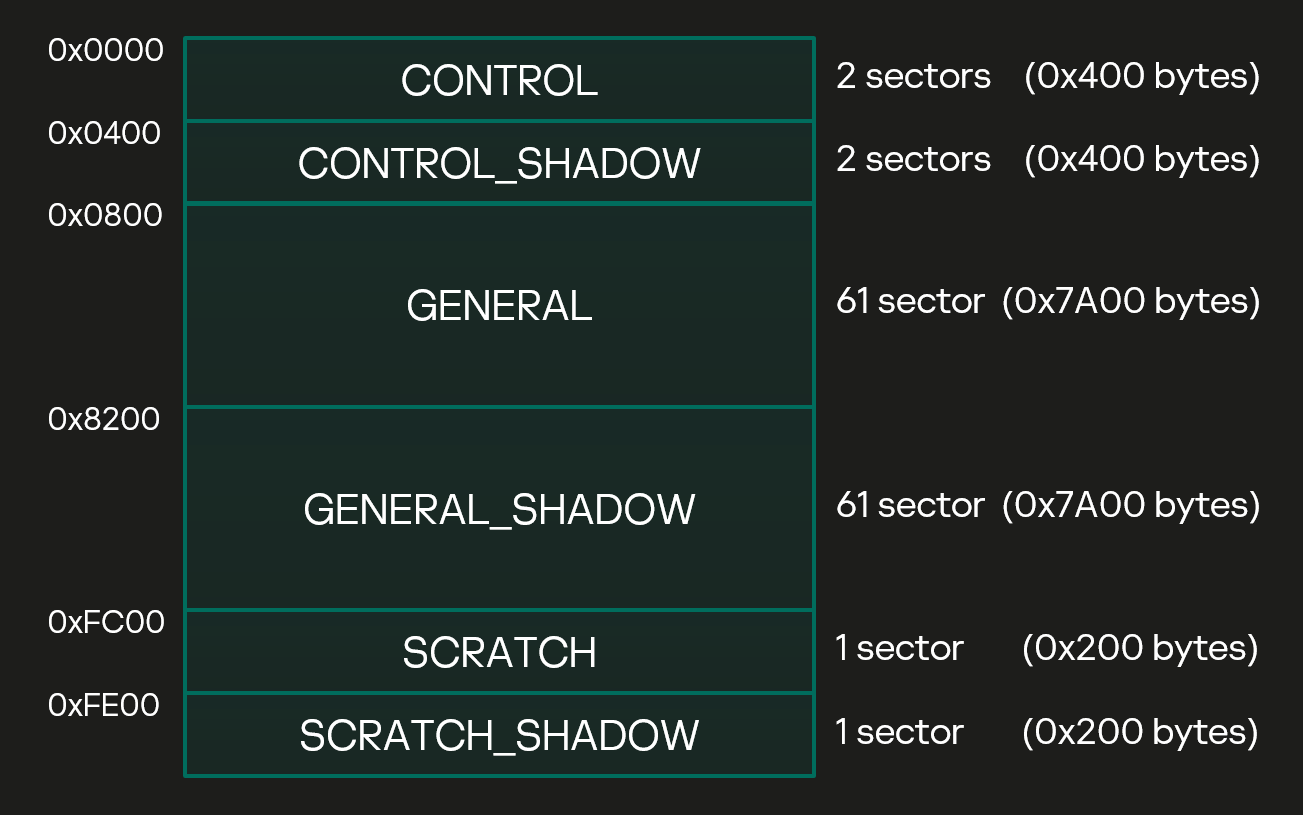Click "(0x7A00 bytes)" beside the GENERAL block
The width and height of the screenshot is (1303, 815).
(1131, 301)
